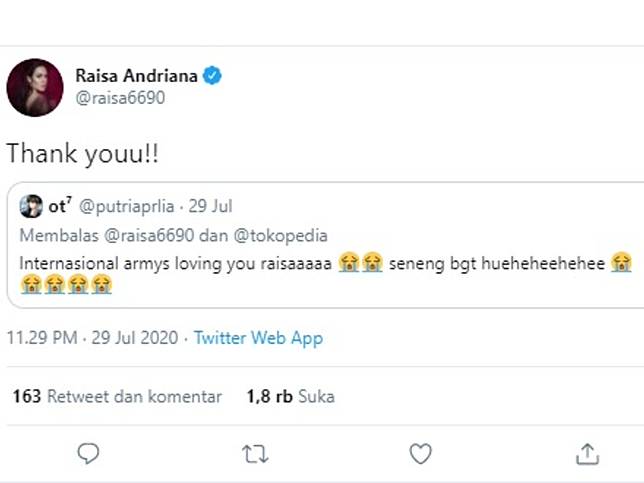Viewport: 644px width, 483px height.
Task: Open the Twitter Web App source link
Action: pos(258,338)
